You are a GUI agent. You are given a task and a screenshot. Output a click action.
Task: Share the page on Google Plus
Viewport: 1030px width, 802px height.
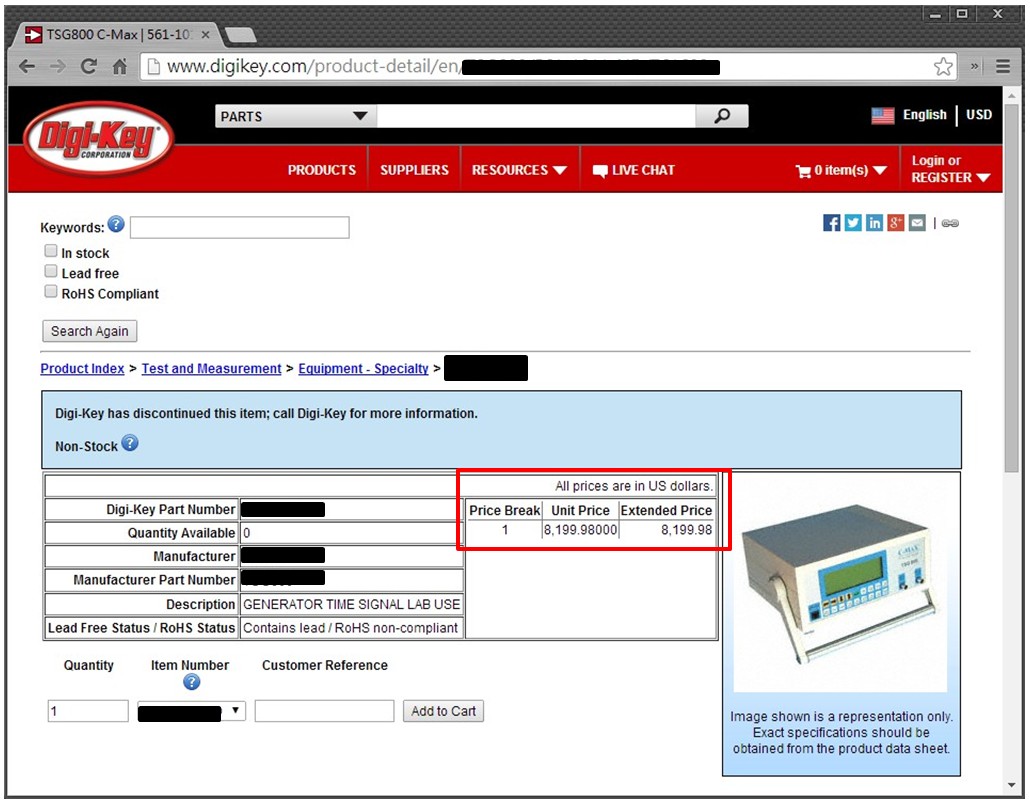tap(896, 223)
